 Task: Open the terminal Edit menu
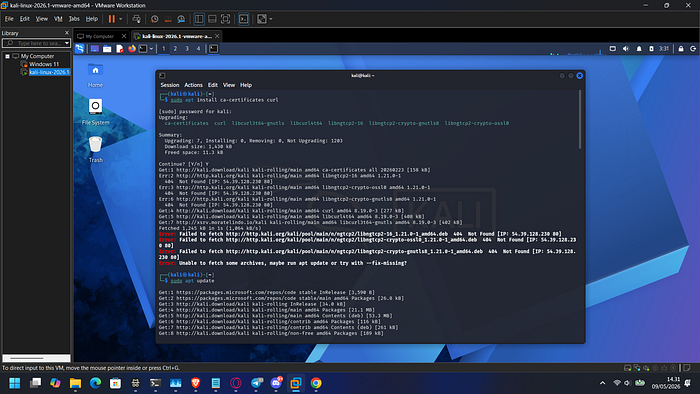(213, 85)
